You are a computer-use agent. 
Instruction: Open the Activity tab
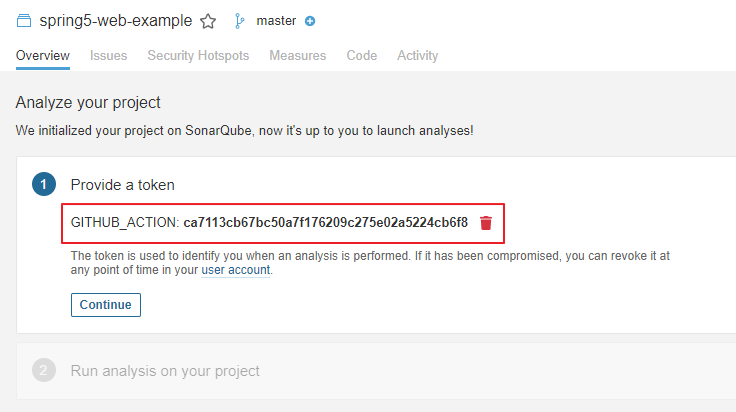pyautogui.click(x=417, y=56)
